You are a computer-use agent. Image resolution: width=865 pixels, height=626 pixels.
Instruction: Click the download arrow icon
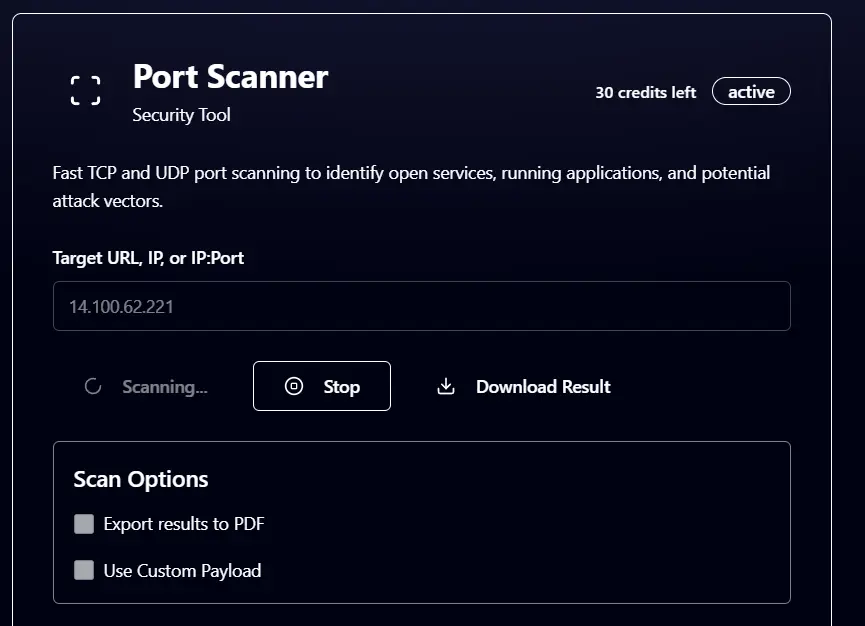click(x=446, y=387)
